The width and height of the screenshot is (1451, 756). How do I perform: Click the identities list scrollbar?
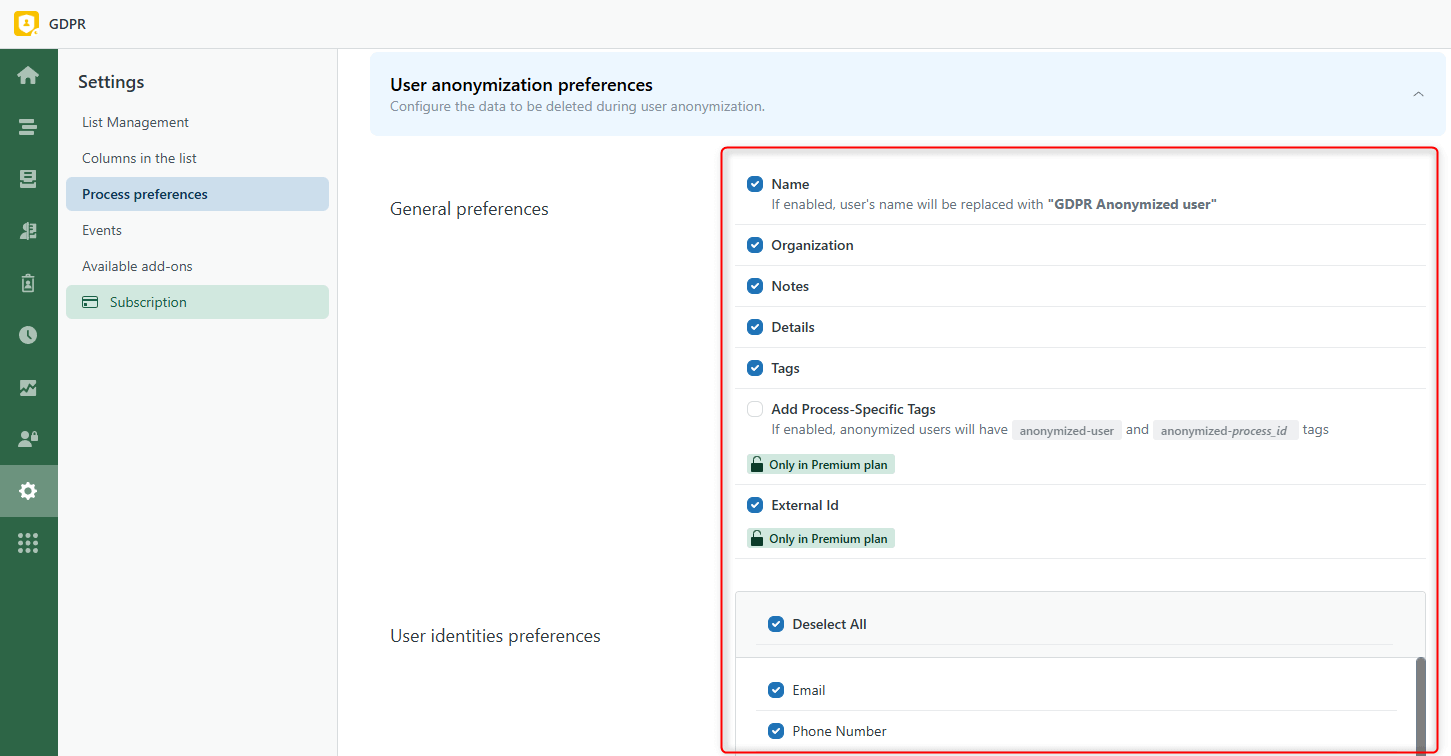pyautogui.click(x=1420, y=705)
